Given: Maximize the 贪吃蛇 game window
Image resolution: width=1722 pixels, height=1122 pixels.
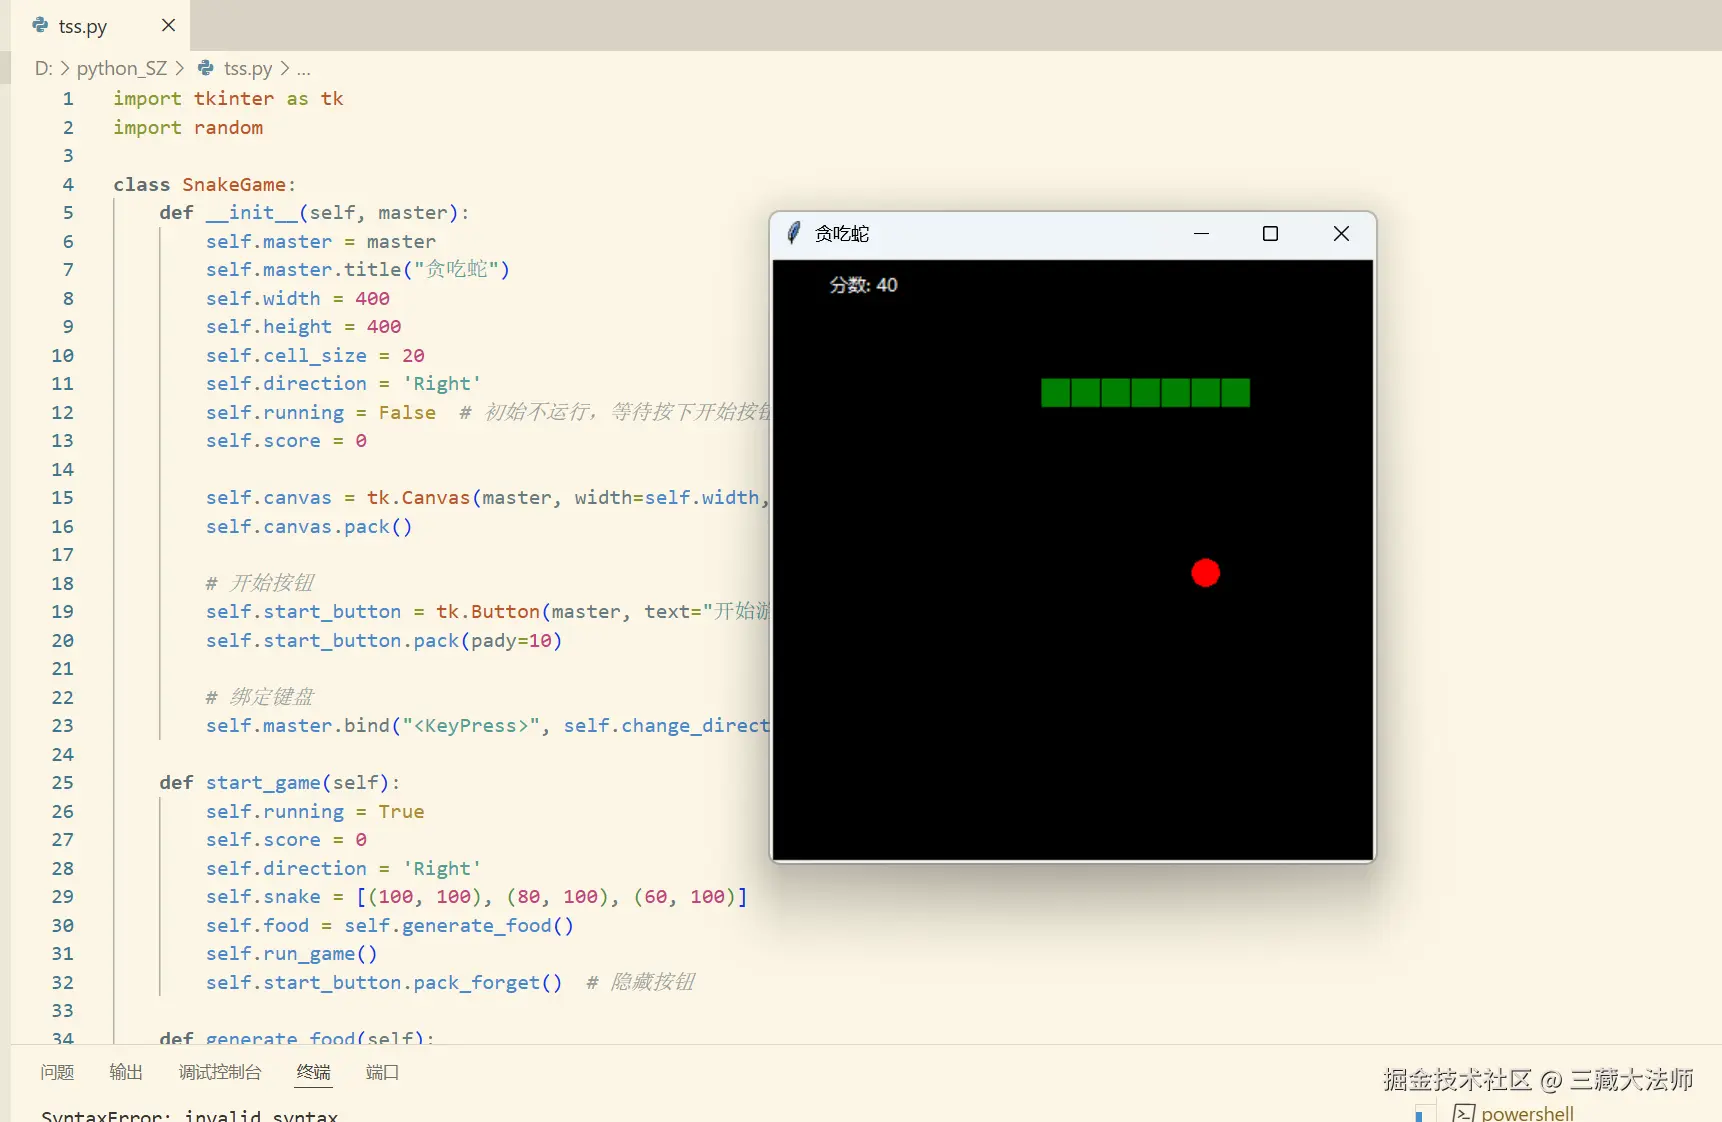Looking at the screenshot, I should point(1271,233).
